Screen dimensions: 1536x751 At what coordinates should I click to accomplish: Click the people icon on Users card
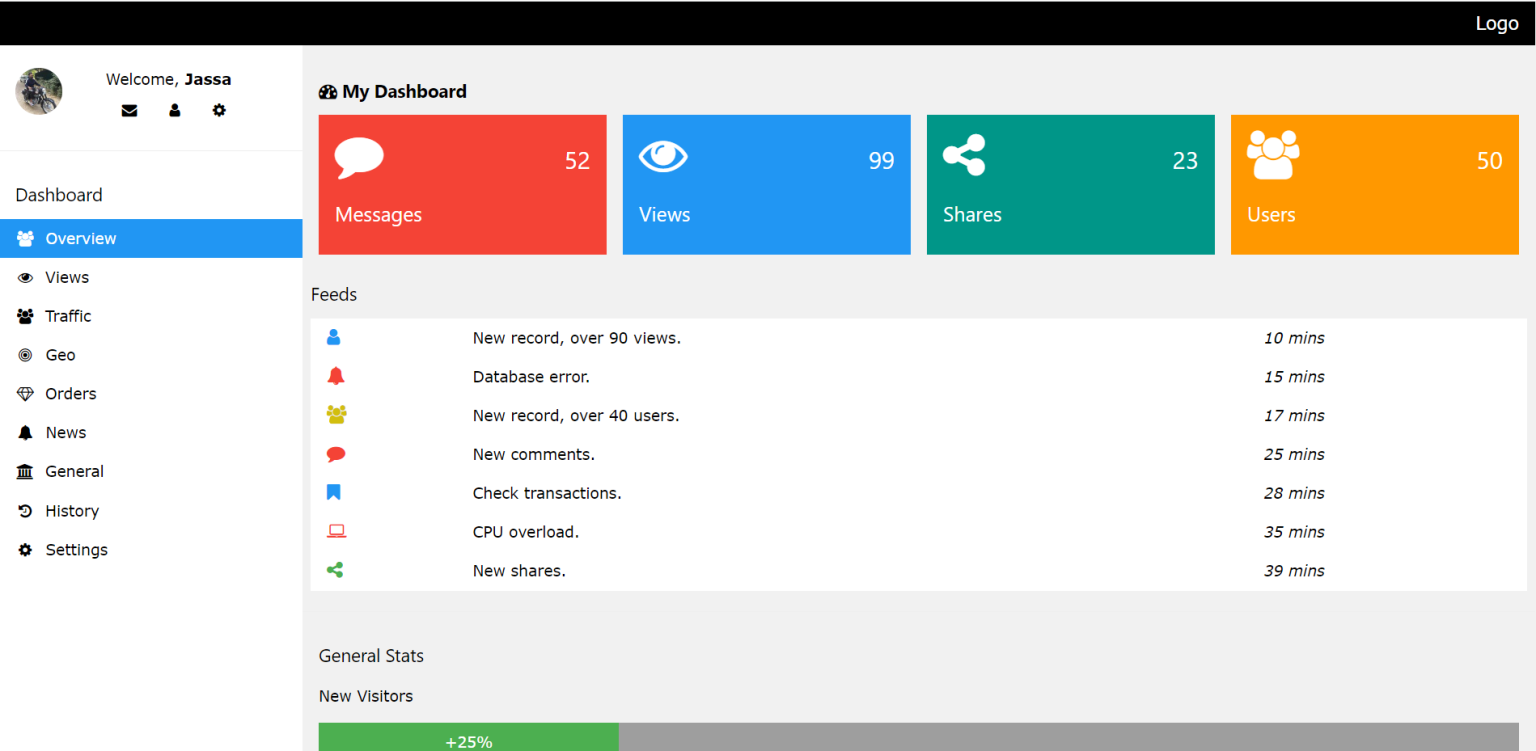[1273, 155]
